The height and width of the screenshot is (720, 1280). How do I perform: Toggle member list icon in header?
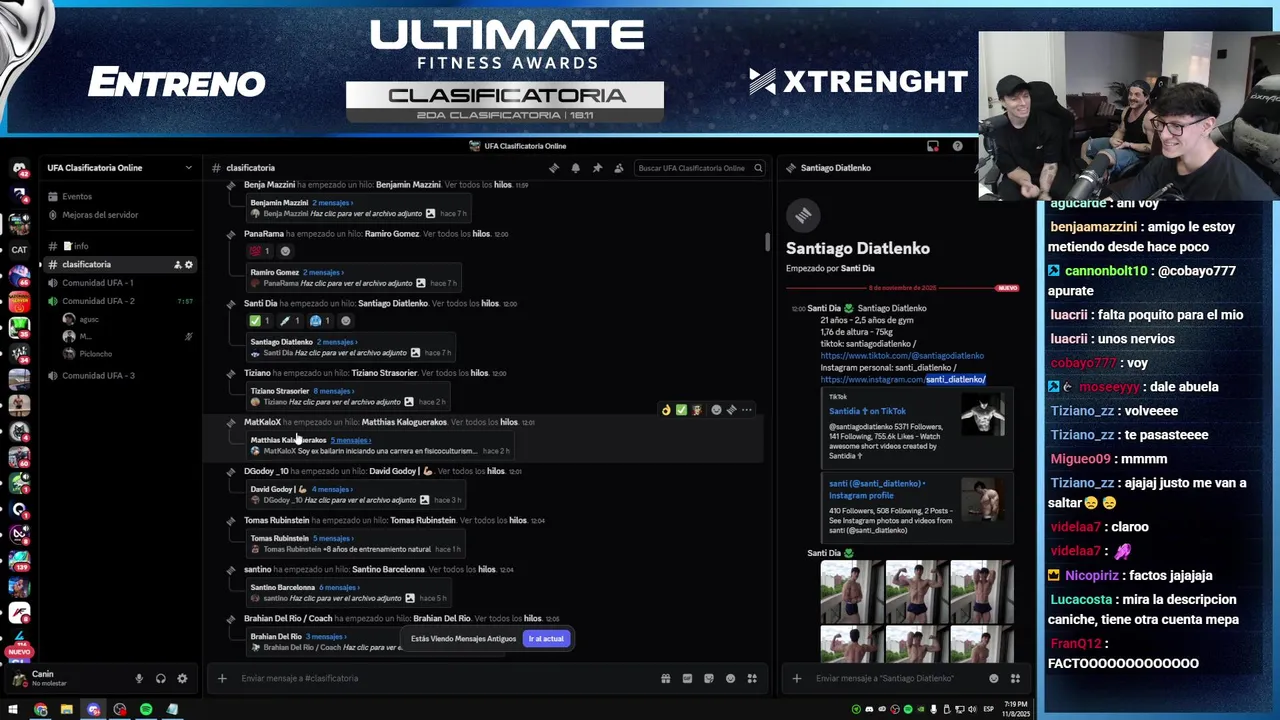tap(619, 168)
